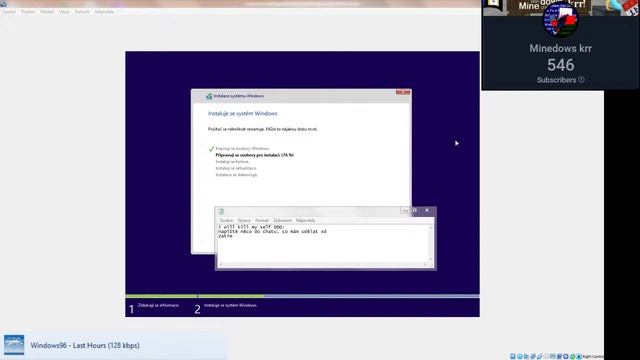Click the last install step 'dokončuje'
Image resolution: width=640 pixels, height=360 pixels.
[x=236, y=175]
